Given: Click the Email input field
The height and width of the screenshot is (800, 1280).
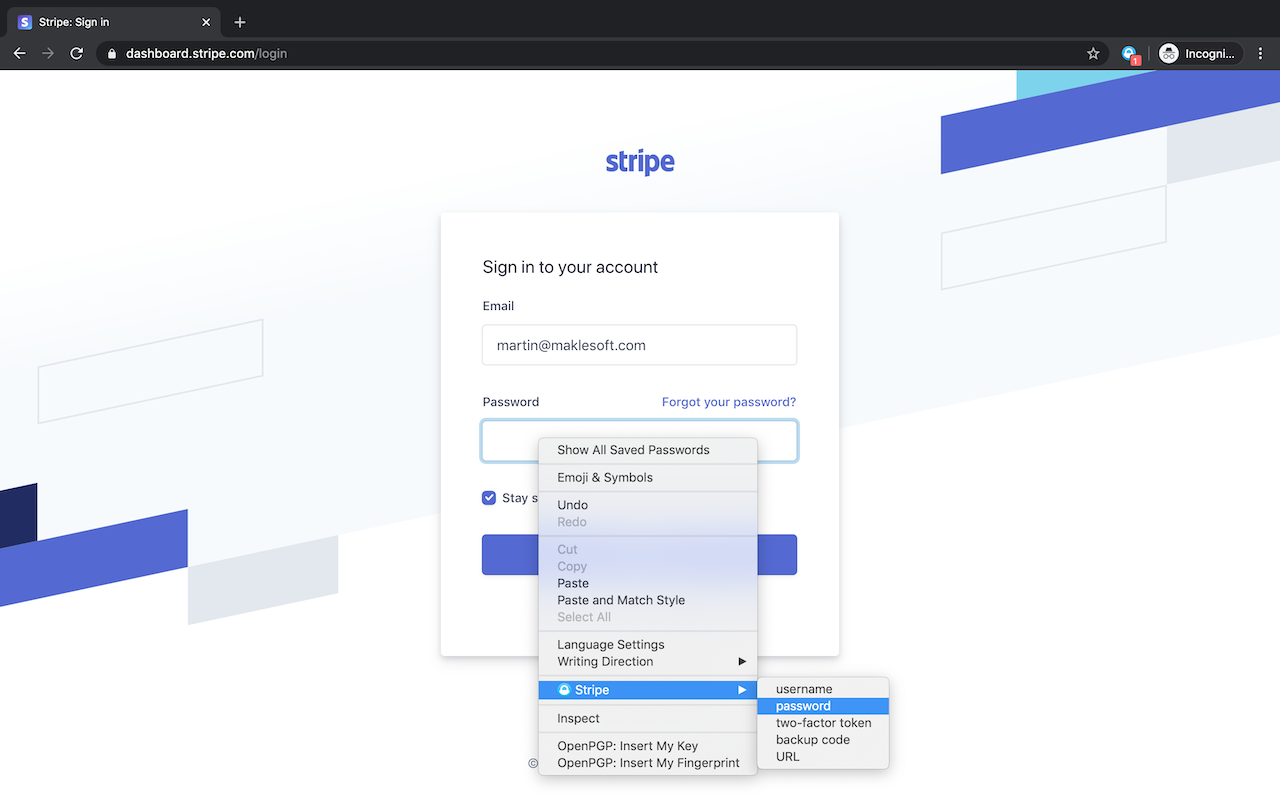Looking at the screenshot, I should click(639, 345).
